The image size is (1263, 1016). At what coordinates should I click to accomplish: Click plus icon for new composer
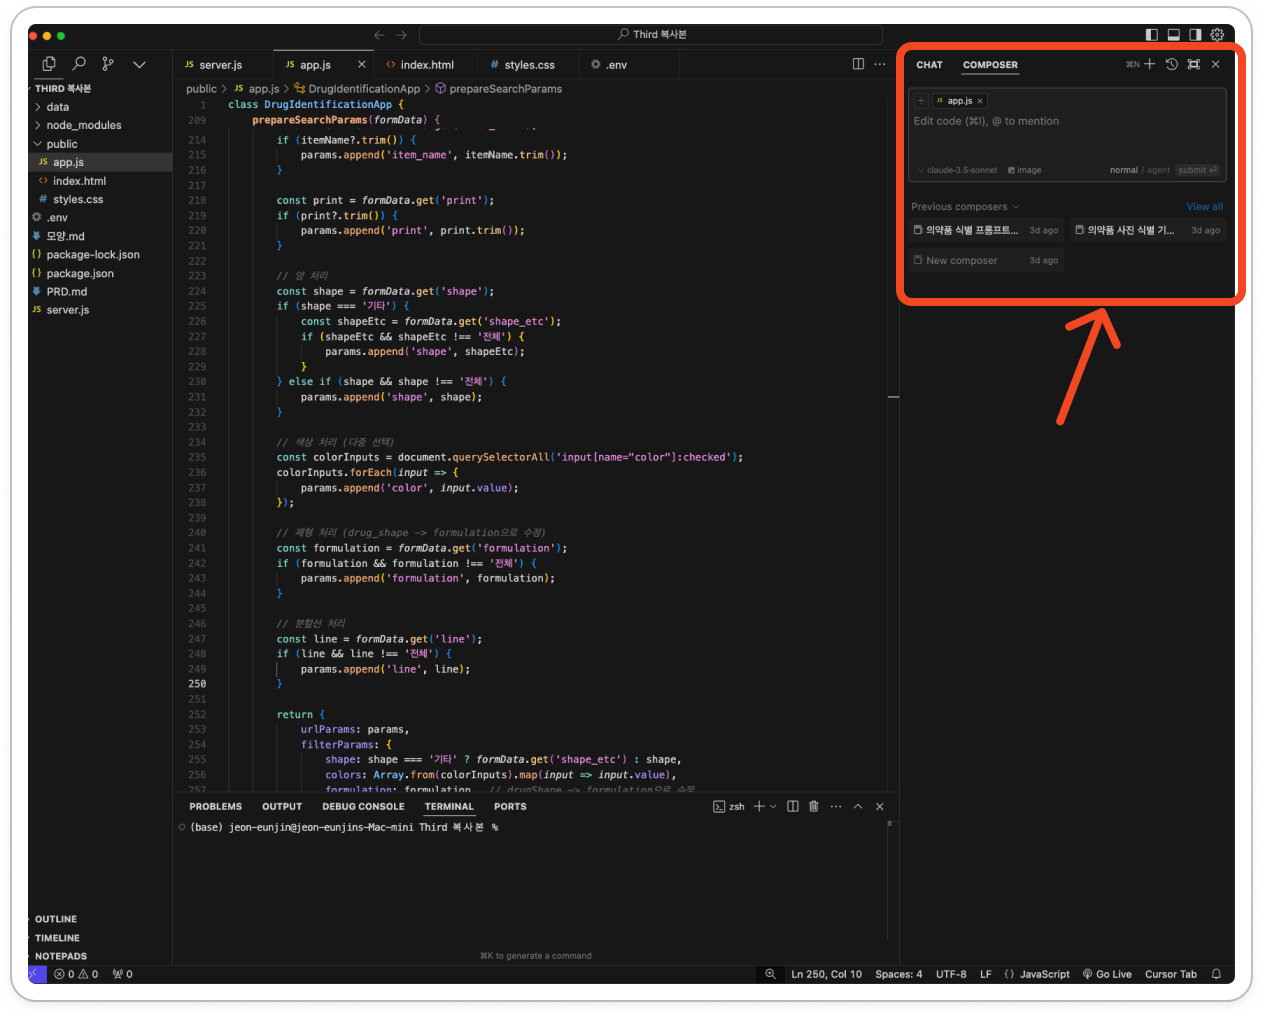tap(1149, 64)
